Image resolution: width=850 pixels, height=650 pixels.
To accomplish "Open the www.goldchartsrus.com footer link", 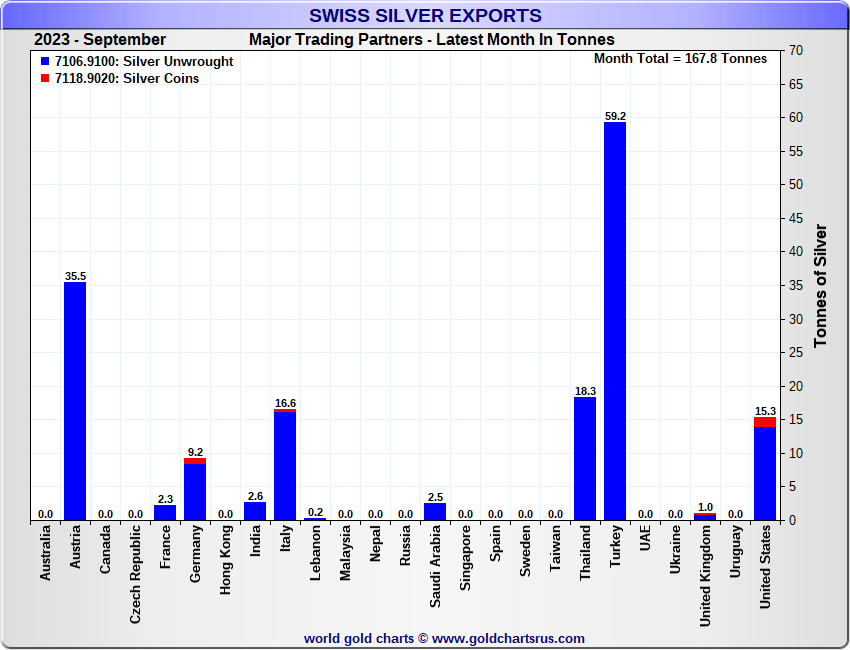I will click(x=508, y=638).
